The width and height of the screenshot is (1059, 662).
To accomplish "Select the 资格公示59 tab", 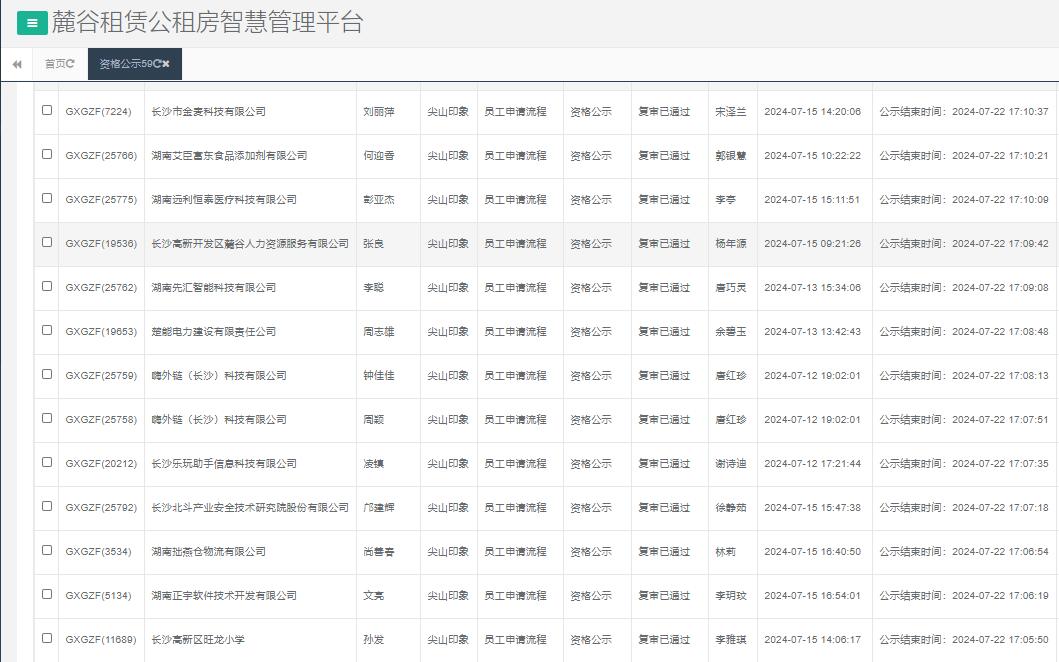I will (125, 64).
